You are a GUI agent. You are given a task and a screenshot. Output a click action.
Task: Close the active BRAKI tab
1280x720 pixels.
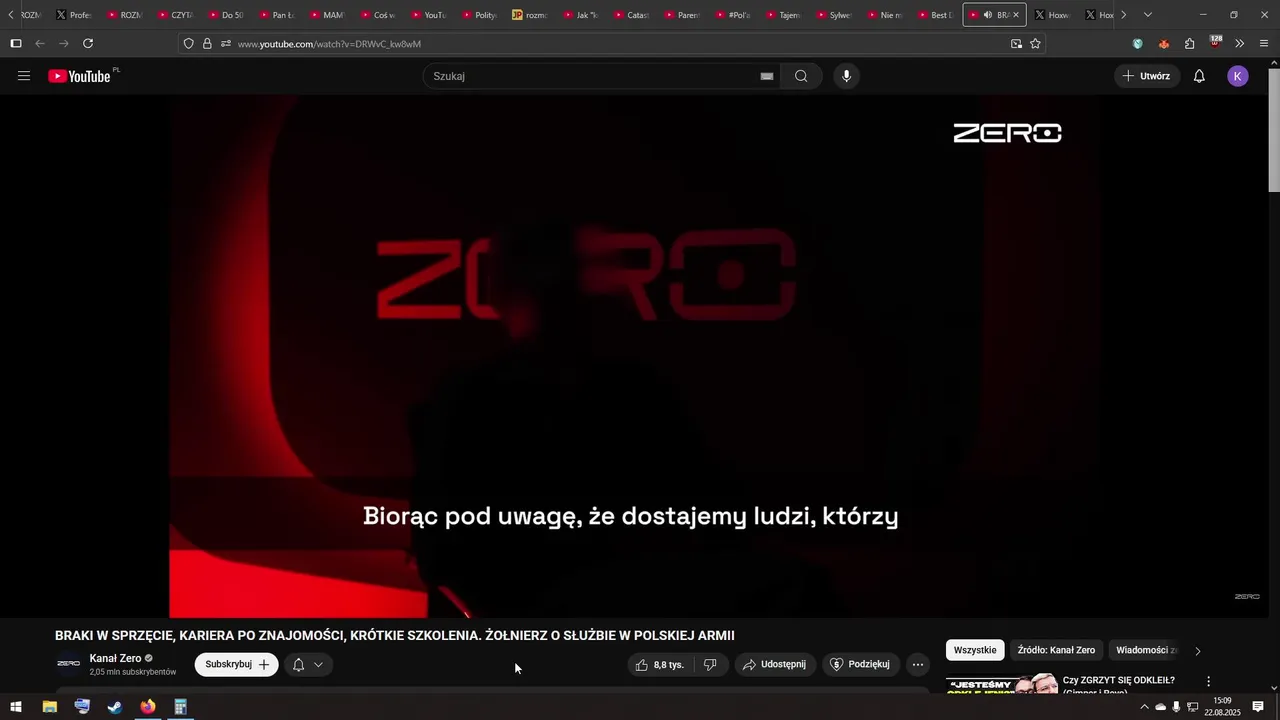[1016, 15]
